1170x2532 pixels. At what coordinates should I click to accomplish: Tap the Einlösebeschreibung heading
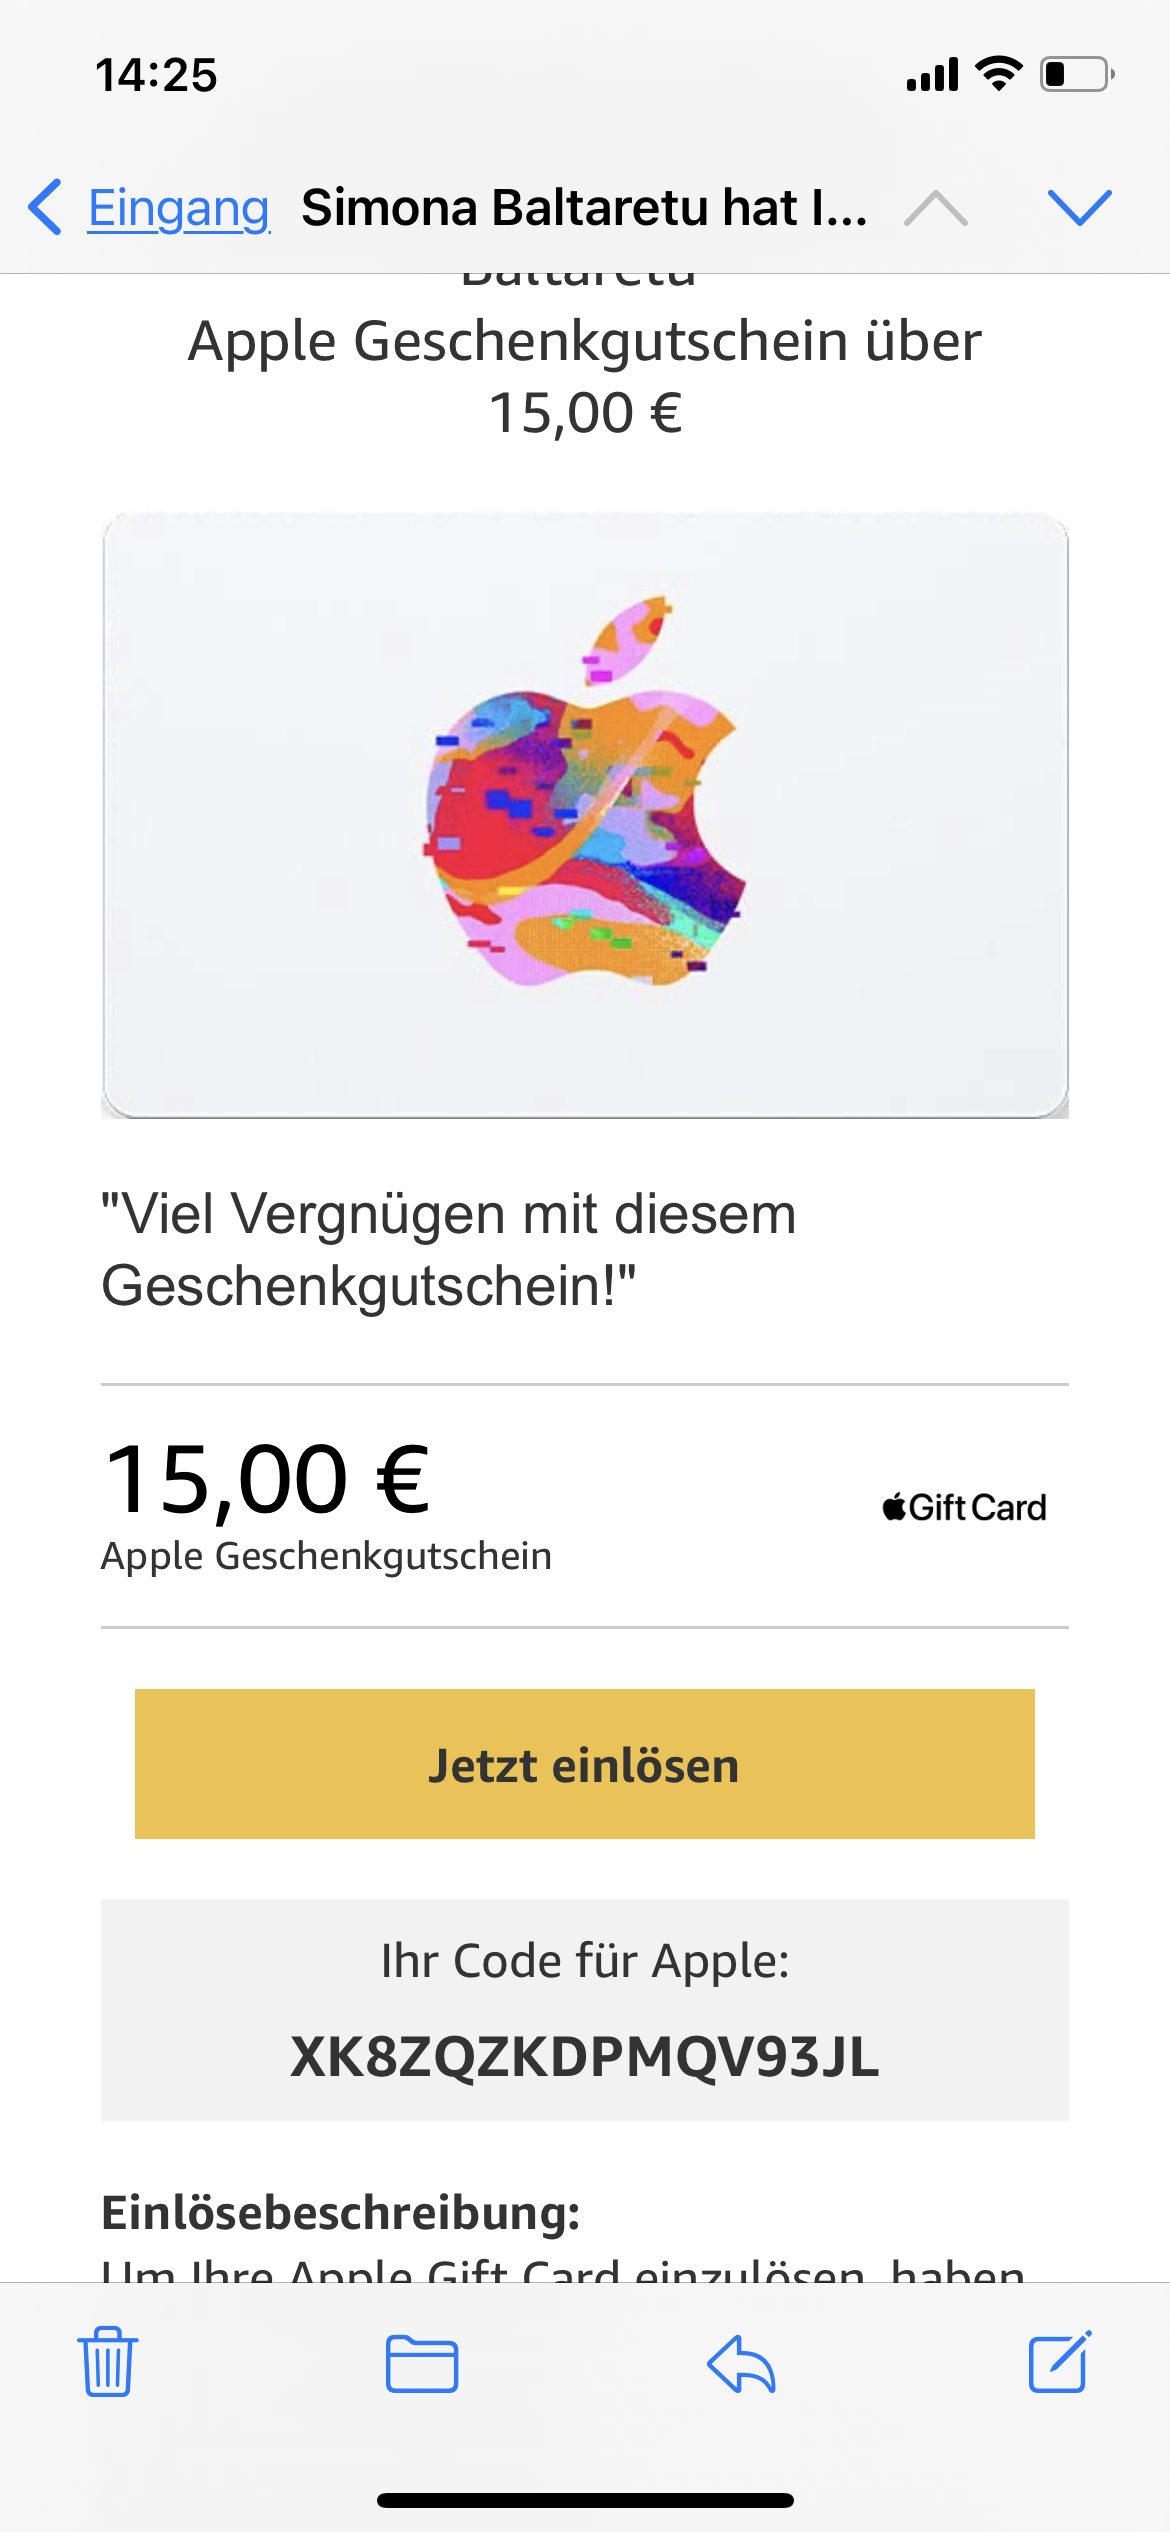(x=341, y=2212)
